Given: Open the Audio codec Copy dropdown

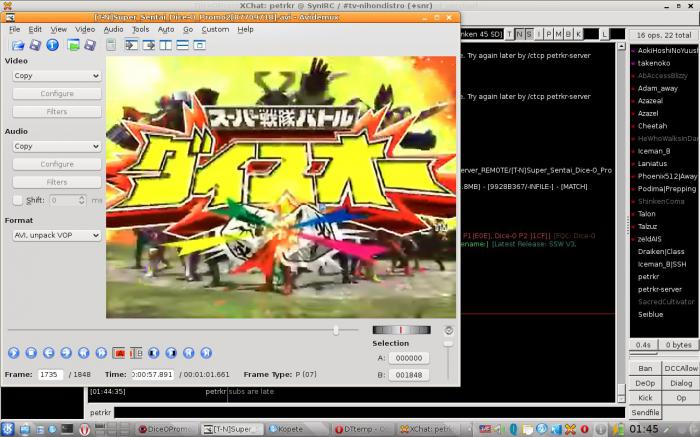Looking at the screenshot, I should [x=57, y=146].
